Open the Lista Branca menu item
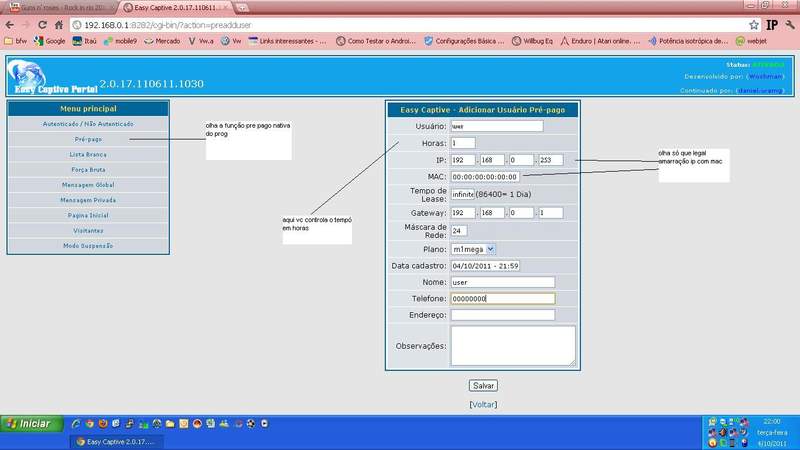The width and height of the screenshot is (800, 450). [88, 155]
